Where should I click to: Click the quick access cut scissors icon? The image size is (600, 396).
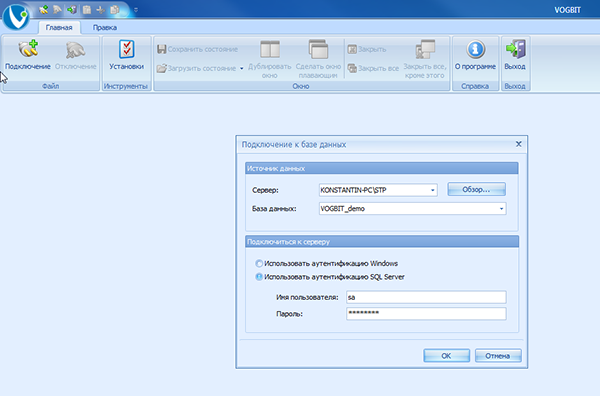coord(101,10)
